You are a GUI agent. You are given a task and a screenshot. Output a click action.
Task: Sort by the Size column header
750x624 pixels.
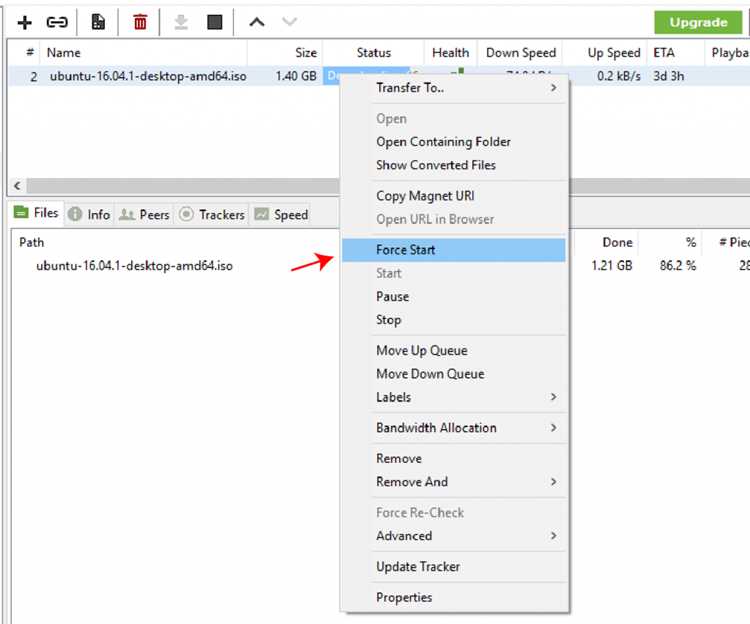[x=285, y=53]
